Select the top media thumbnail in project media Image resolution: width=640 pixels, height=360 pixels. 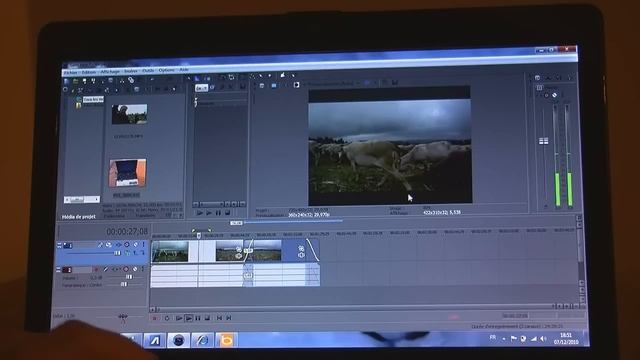coord(129,114)
